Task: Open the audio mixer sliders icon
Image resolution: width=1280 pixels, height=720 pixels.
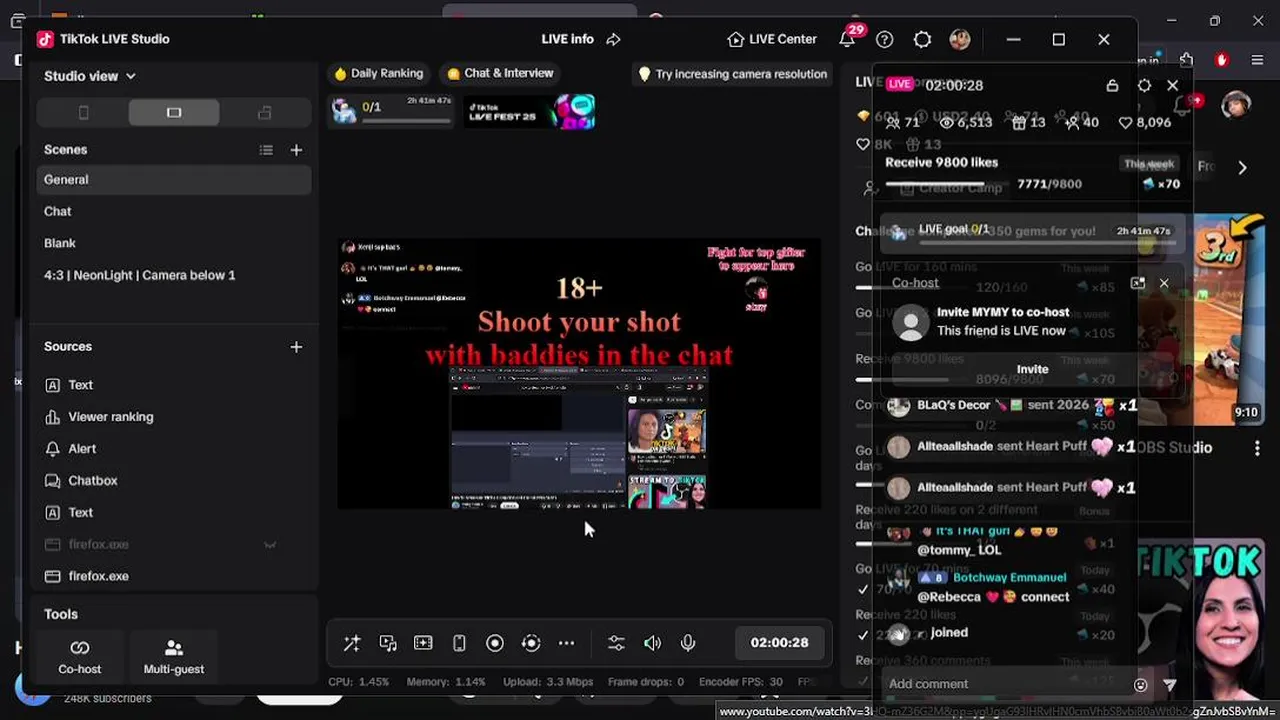Action: [616, 643]
